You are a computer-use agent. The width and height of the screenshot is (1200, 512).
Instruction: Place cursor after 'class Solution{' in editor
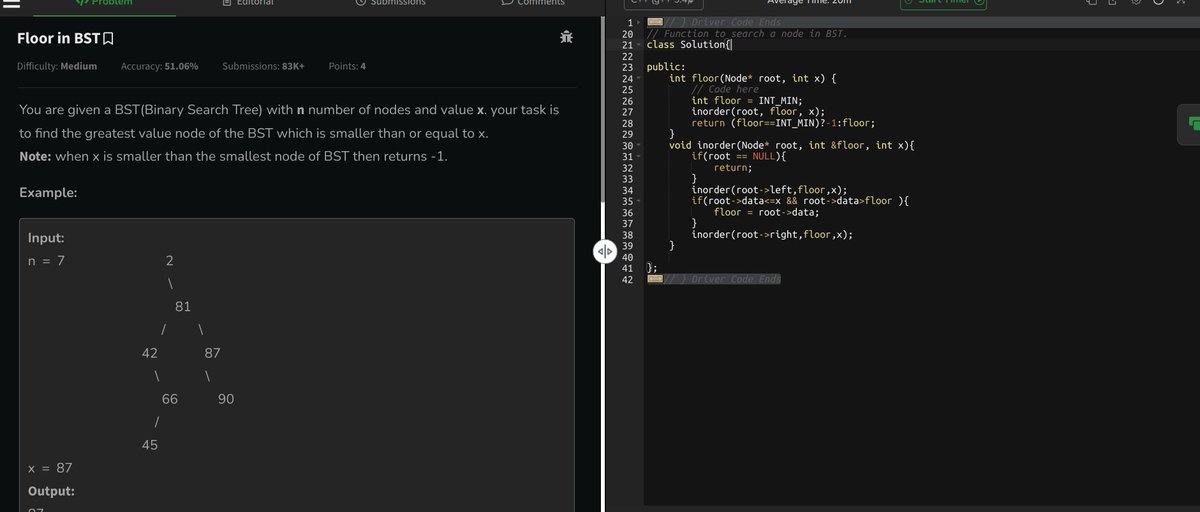(x=734, y=45)
